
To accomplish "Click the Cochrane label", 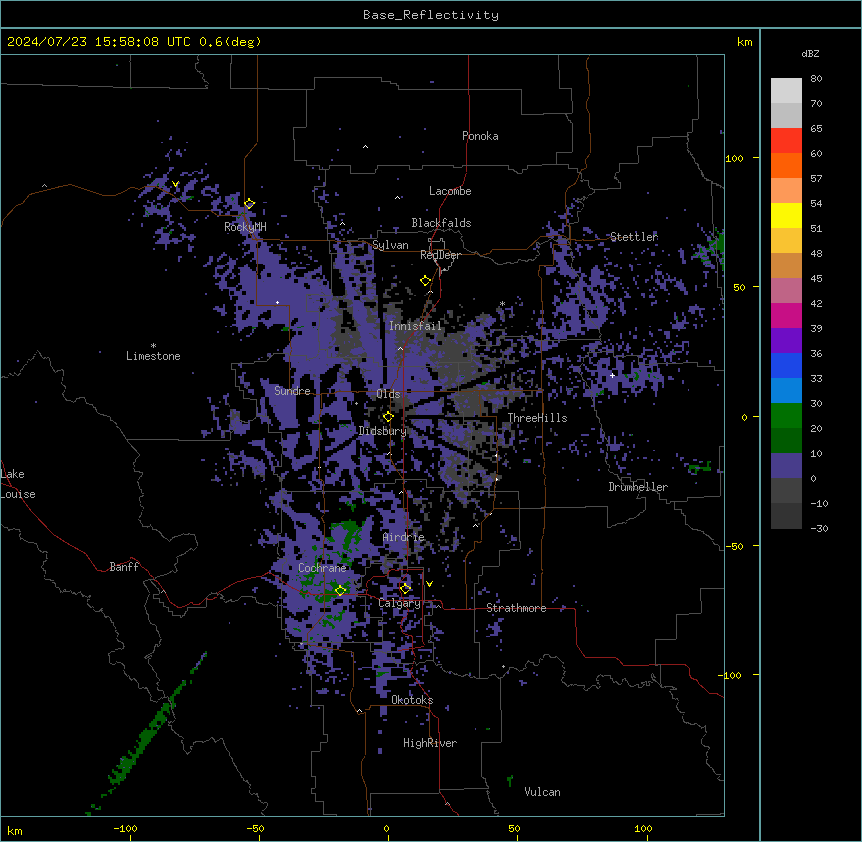I will tap(322, 568).
